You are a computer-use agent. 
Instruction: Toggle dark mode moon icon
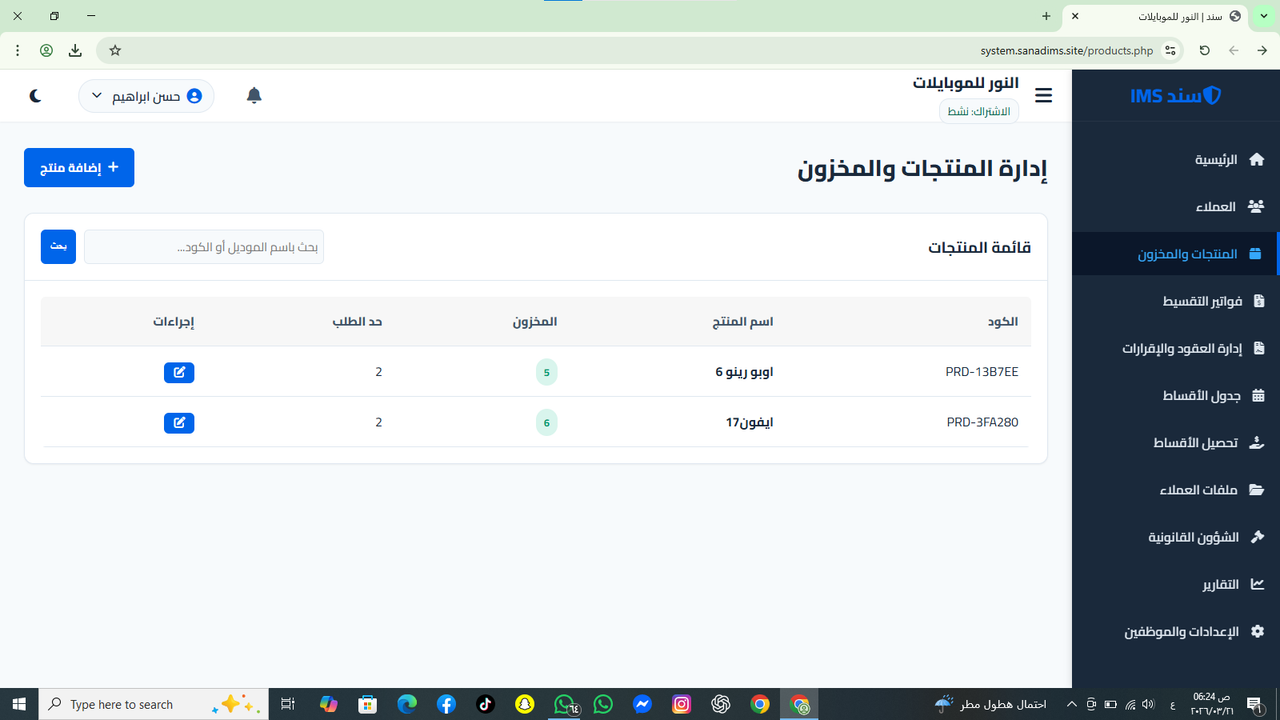35,95
